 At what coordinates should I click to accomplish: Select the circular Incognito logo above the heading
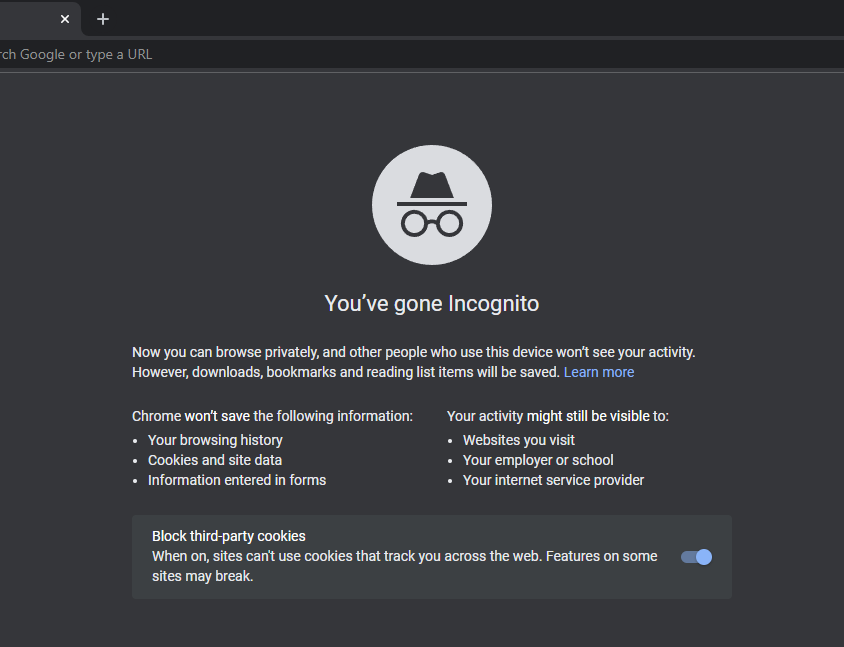coord(431,204)
